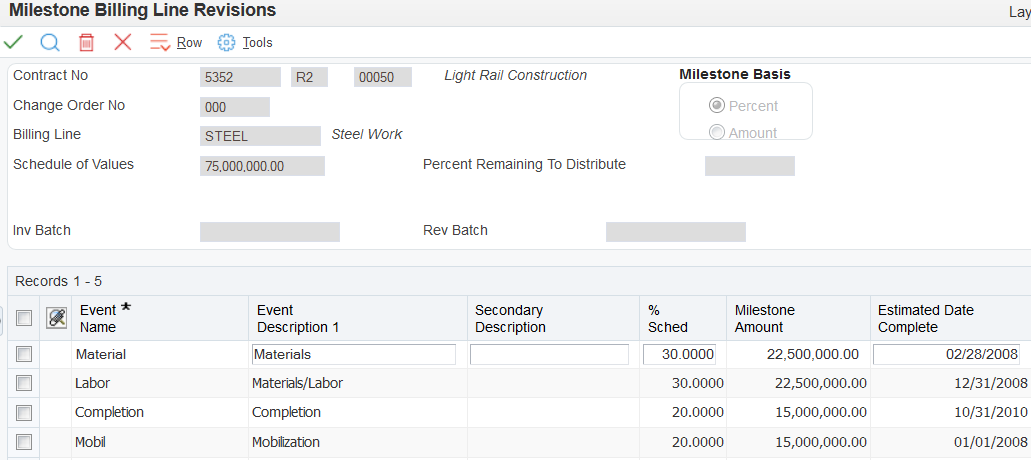1031x460 pixels.
Task: Click the red Delete trash icon
Action: click(87, 42)
